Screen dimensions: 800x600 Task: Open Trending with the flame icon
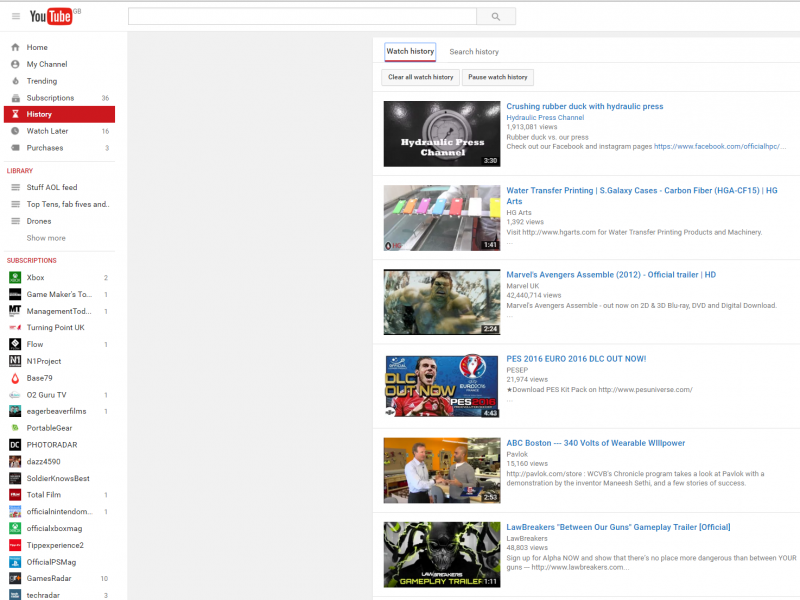tap(42, 81)
